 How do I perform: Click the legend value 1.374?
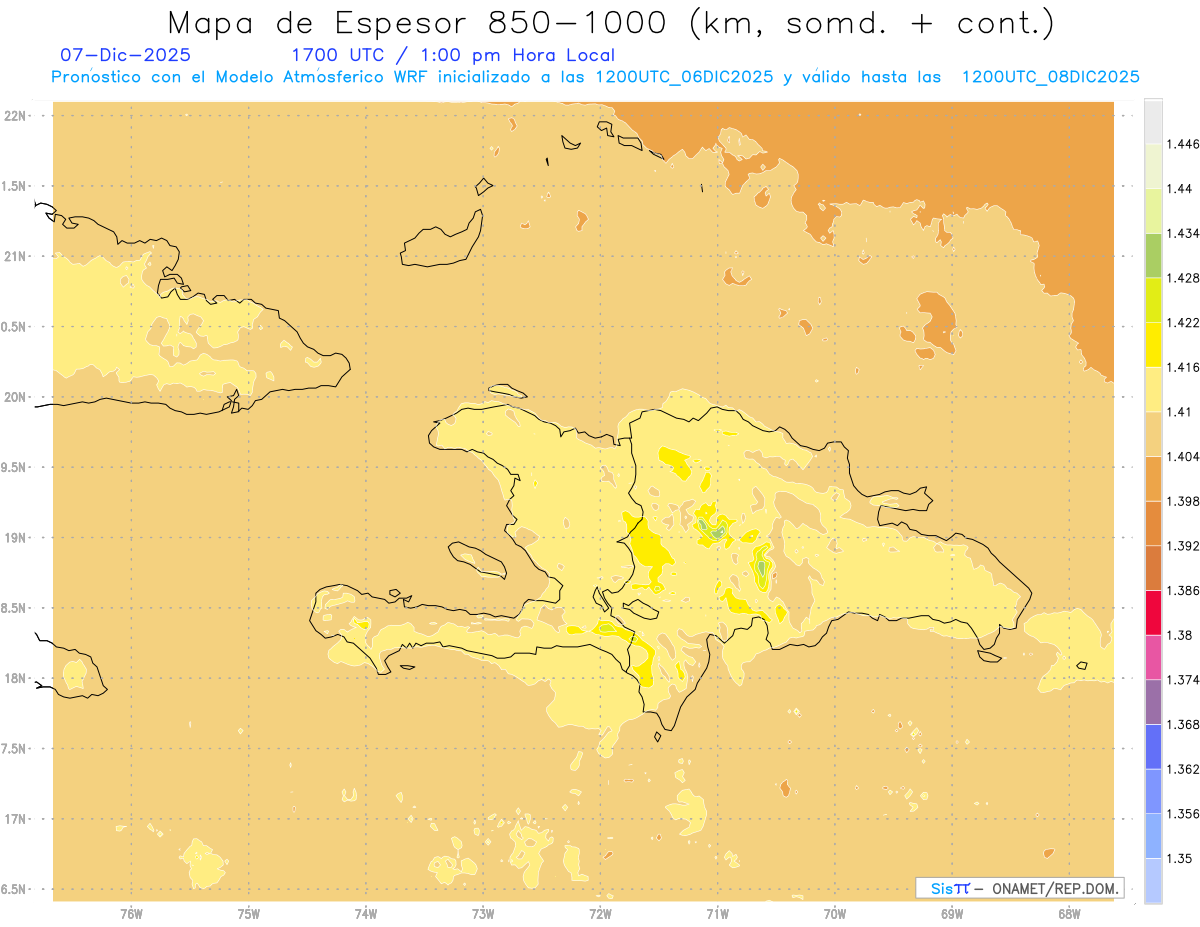click(x=1183, y=679)
